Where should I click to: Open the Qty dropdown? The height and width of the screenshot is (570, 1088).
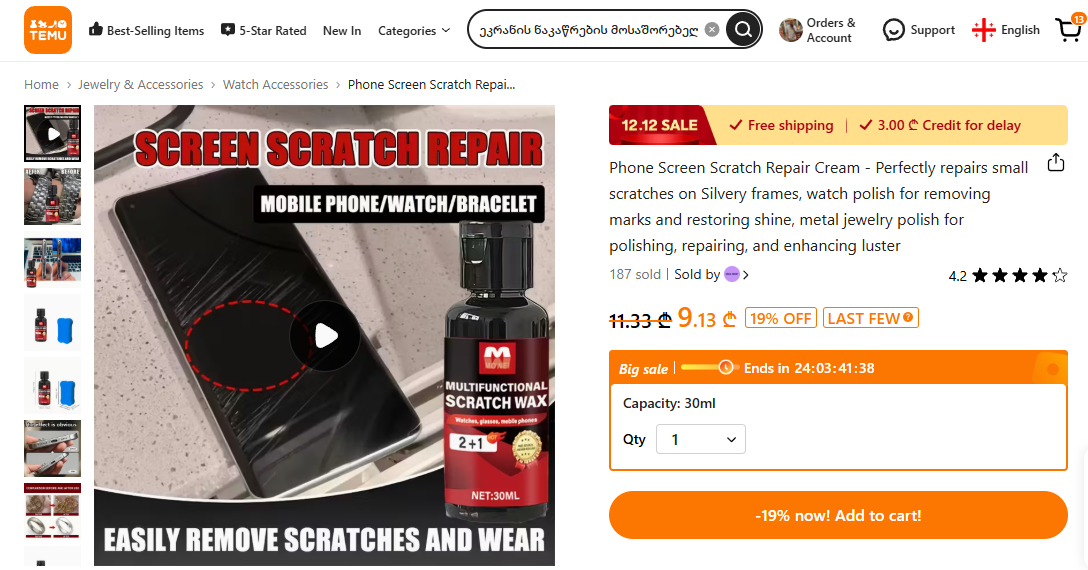pos(701,439)
